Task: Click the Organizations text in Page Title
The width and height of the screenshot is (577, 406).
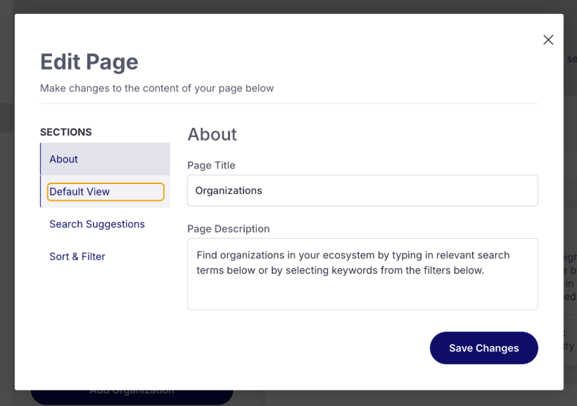Action: coord(229,191)
